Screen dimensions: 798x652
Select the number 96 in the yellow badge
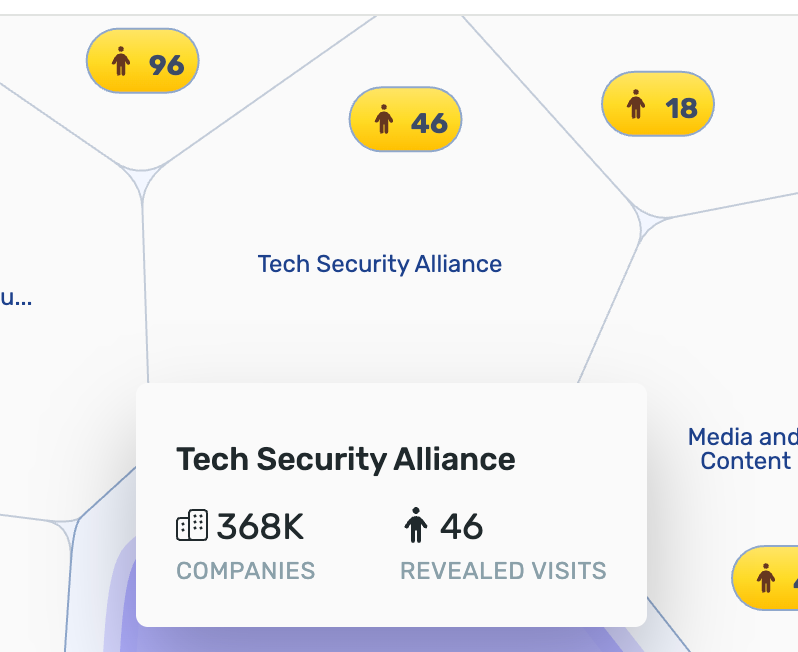coord(166,65)
